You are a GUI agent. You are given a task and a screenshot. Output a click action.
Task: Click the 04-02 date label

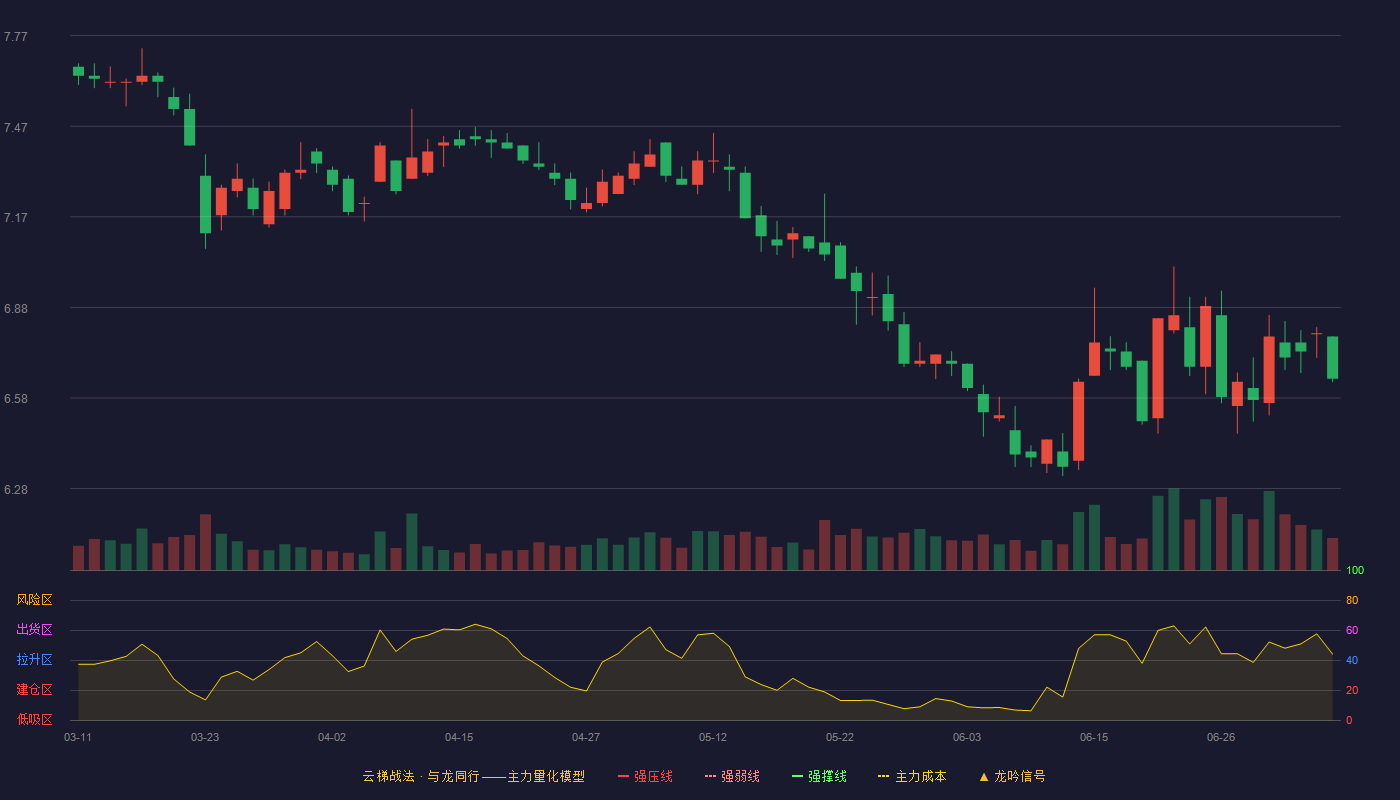332,737
